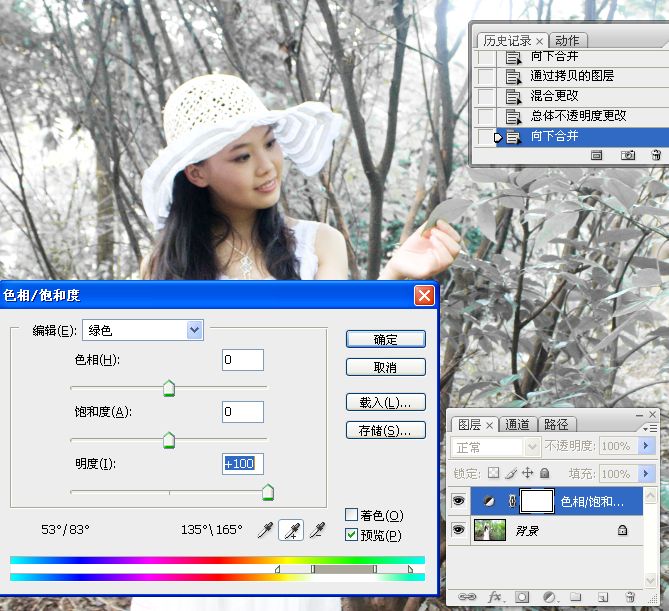Enable the 着色 colorize checkbox

point(351,515)
